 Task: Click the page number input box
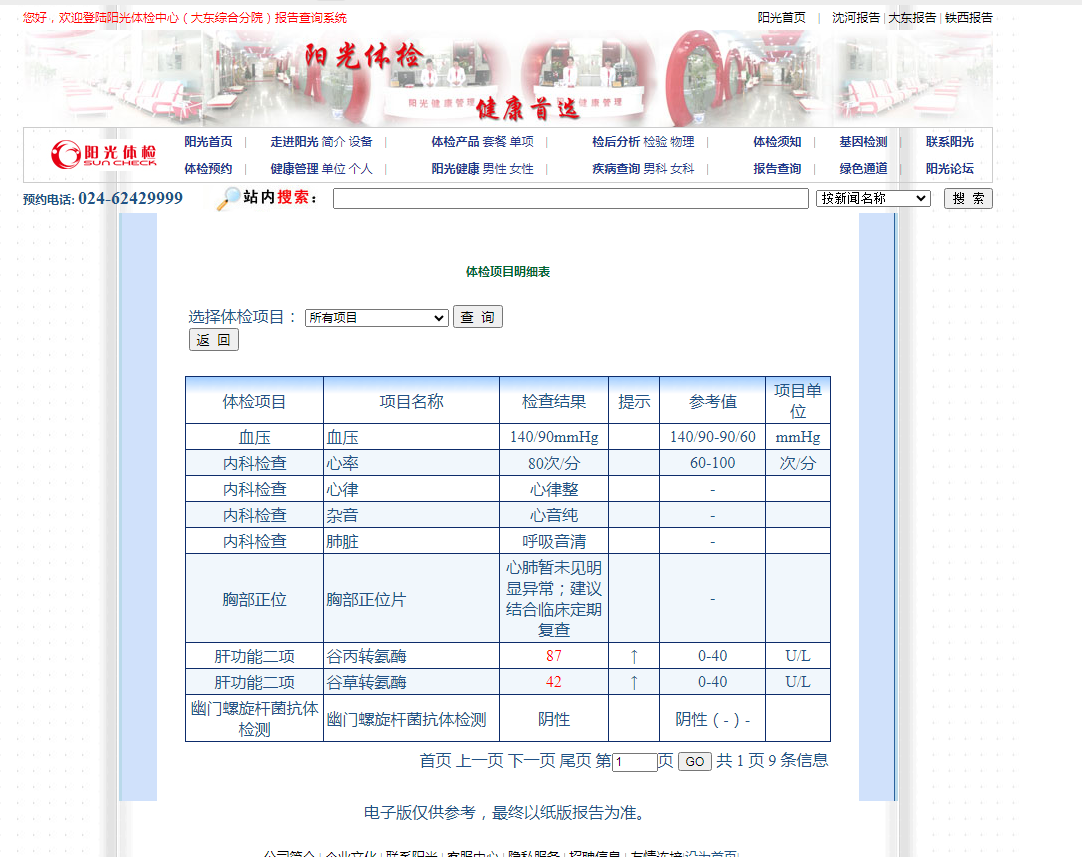634,762
